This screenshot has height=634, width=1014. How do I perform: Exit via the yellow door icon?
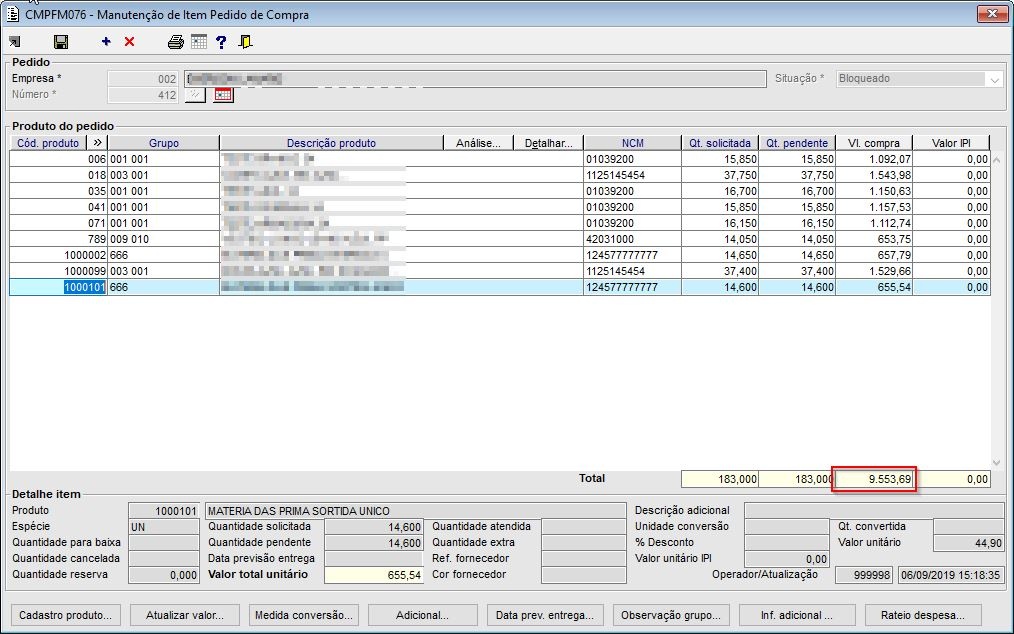pos(245,42)
